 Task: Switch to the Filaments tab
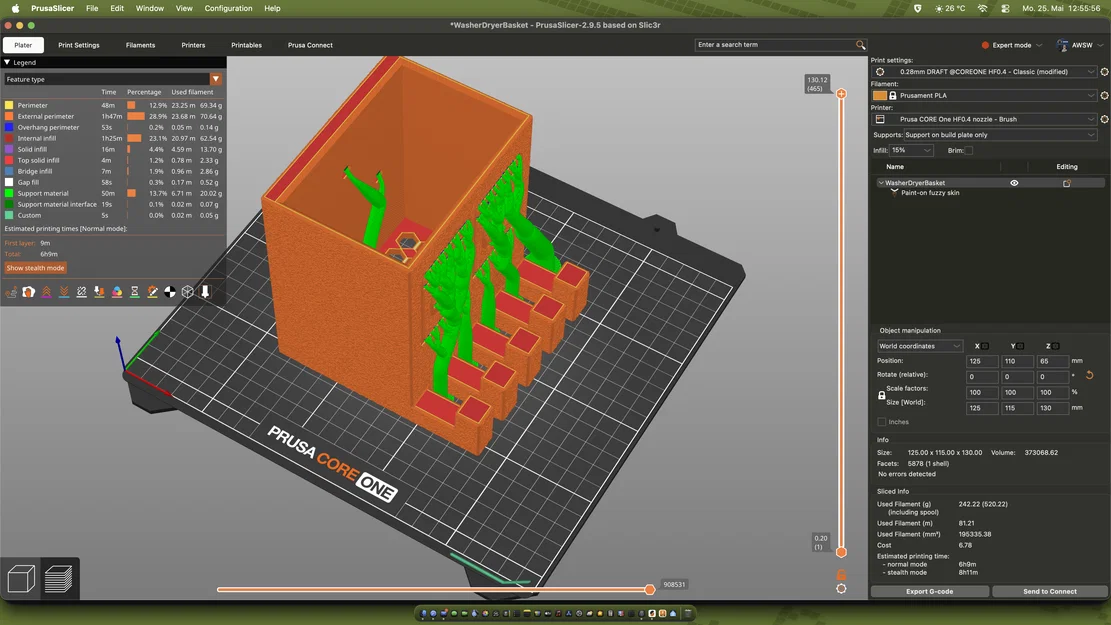click(x=140, y=45)
